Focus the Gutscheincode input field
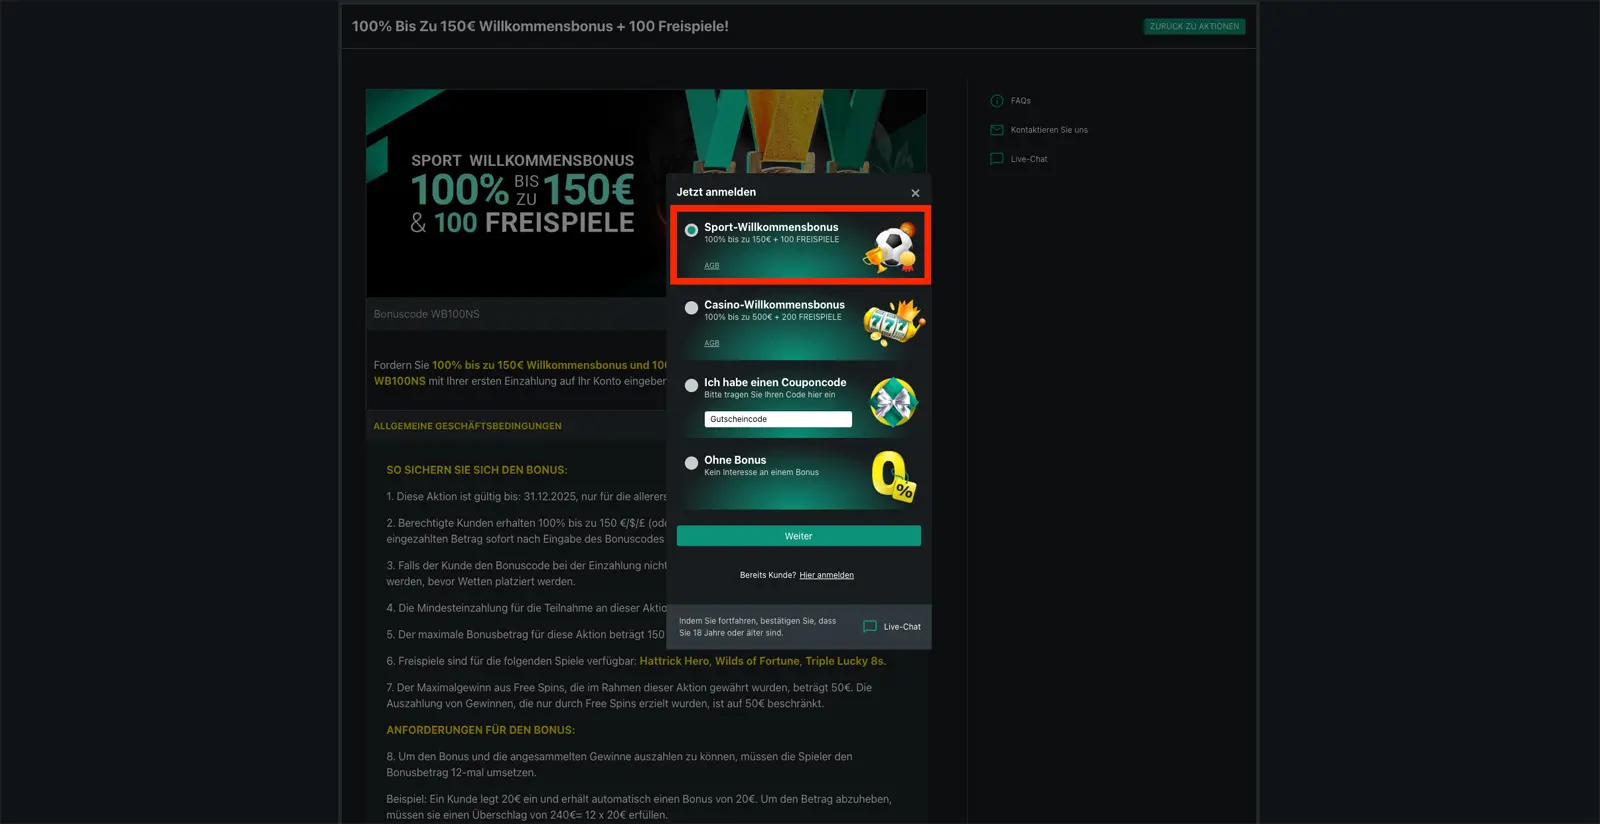The height and width of the screenshot is (824, 1600). (x=778, y=419)
